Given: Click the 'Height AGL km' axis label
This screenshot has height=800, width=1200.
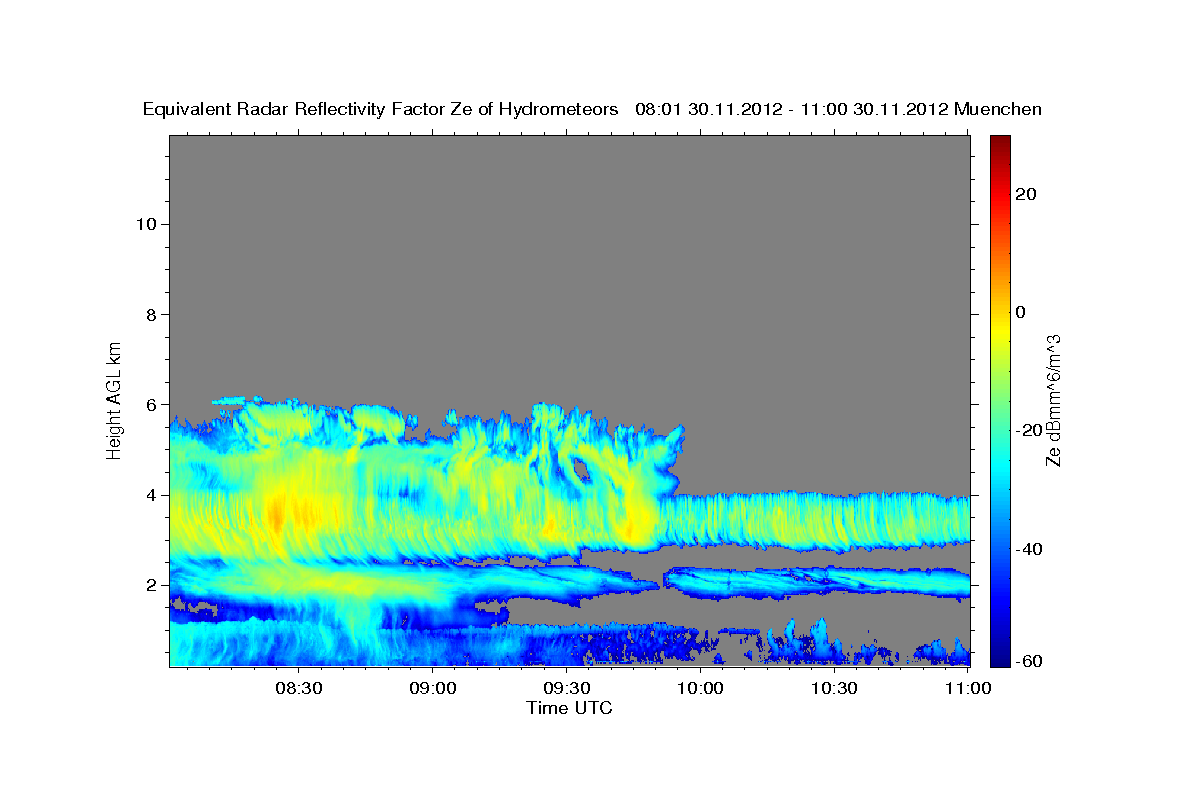Looking at the screenshot, I should tap(115, 400).
